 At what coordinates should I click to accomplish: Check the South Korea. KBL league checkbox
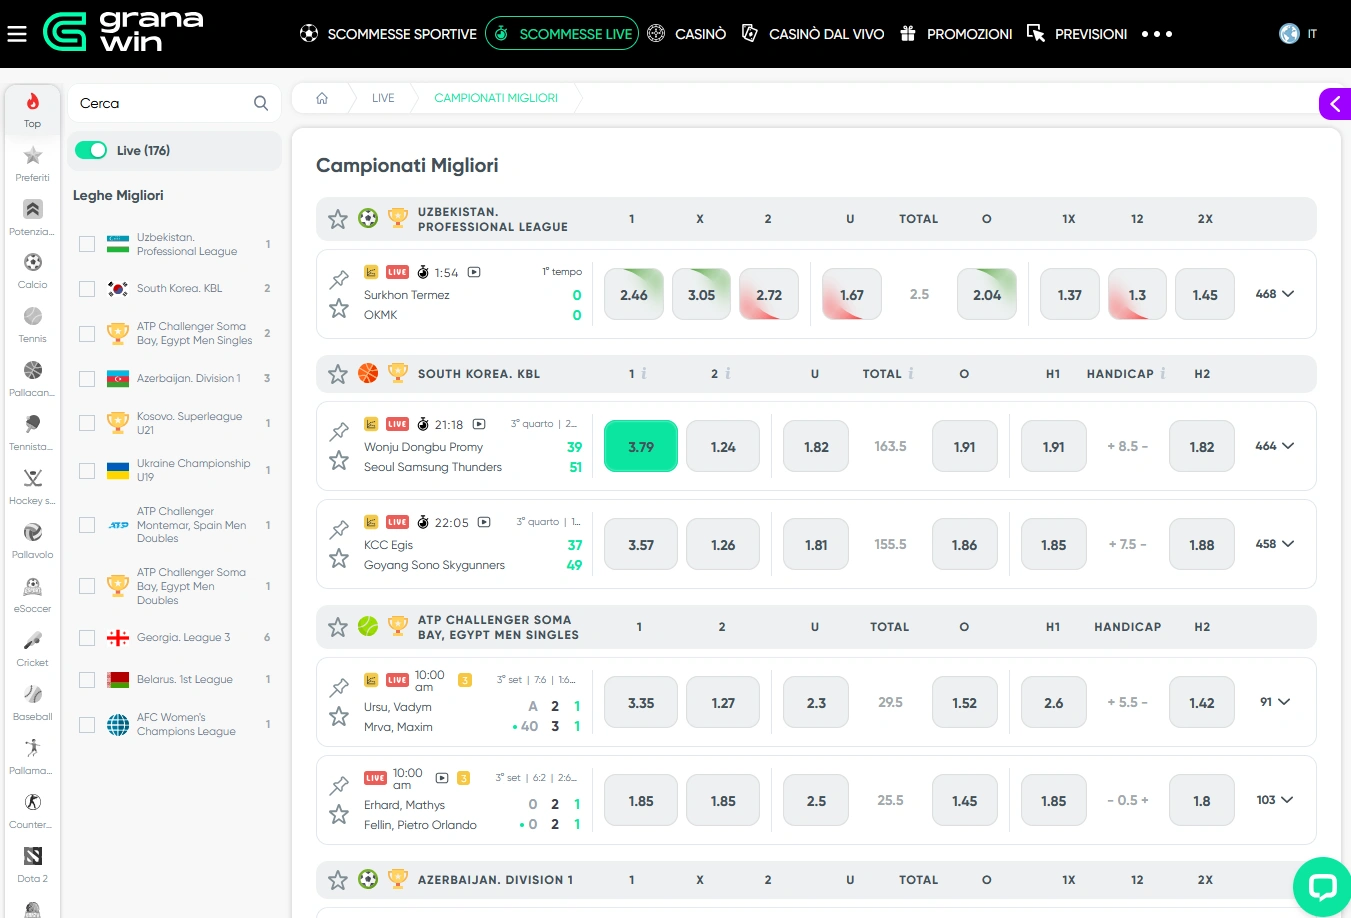(87, 289)
